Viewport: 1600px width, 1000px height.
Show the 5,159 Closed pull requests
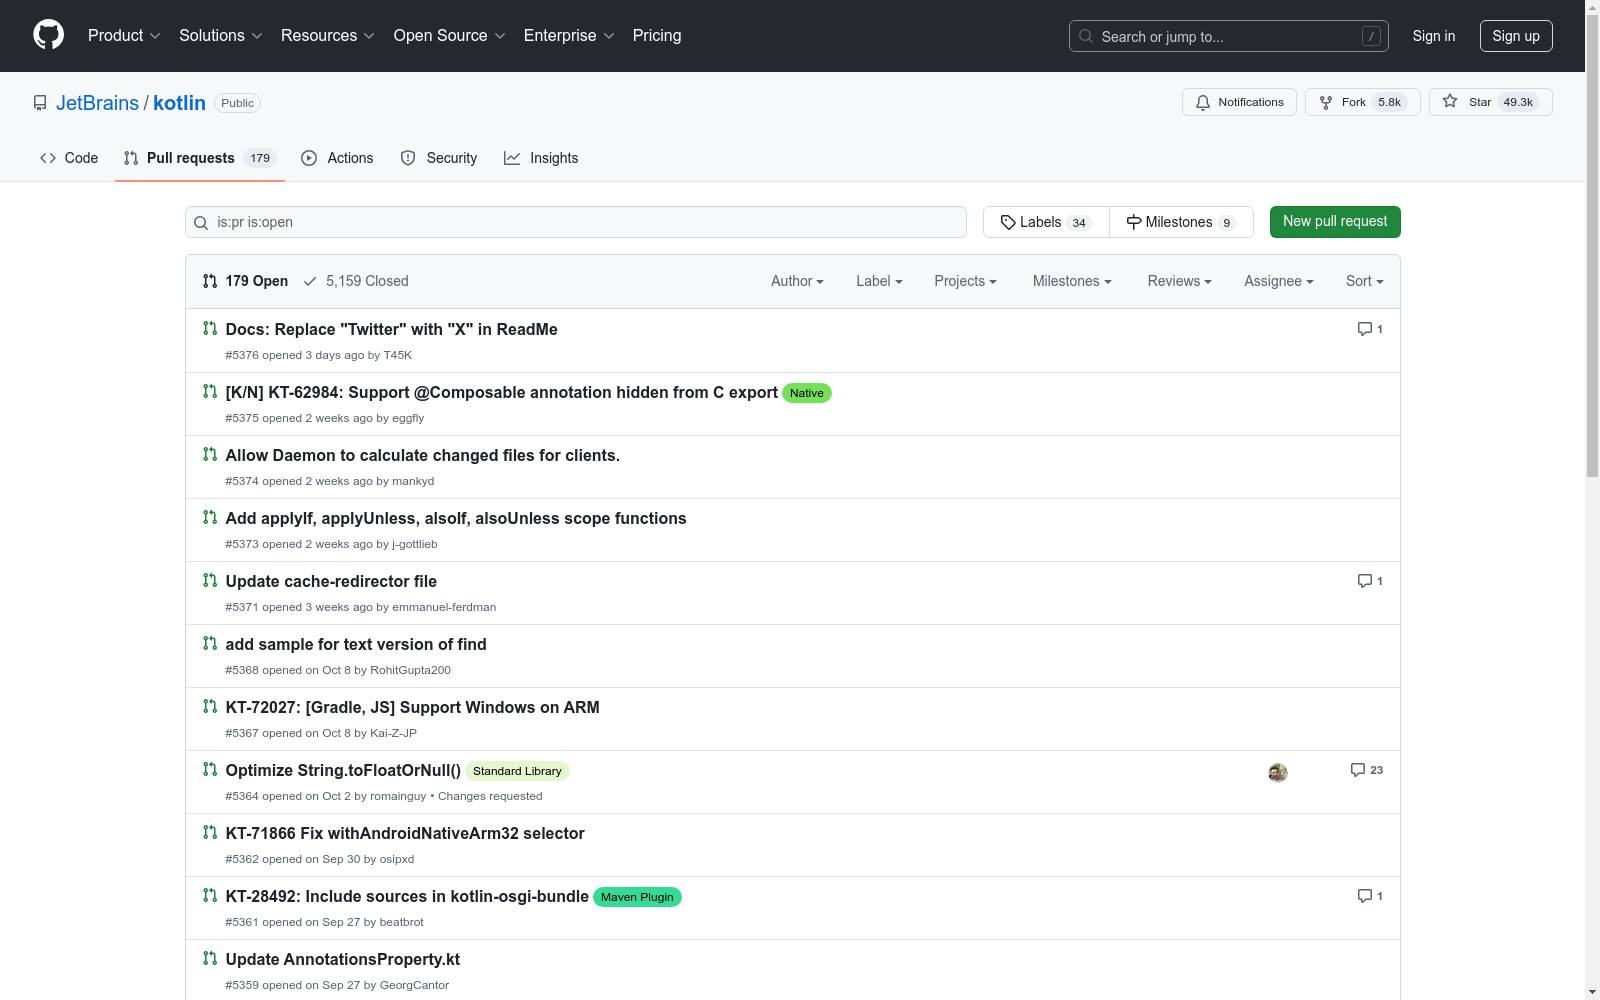click(x=356, y=281)
